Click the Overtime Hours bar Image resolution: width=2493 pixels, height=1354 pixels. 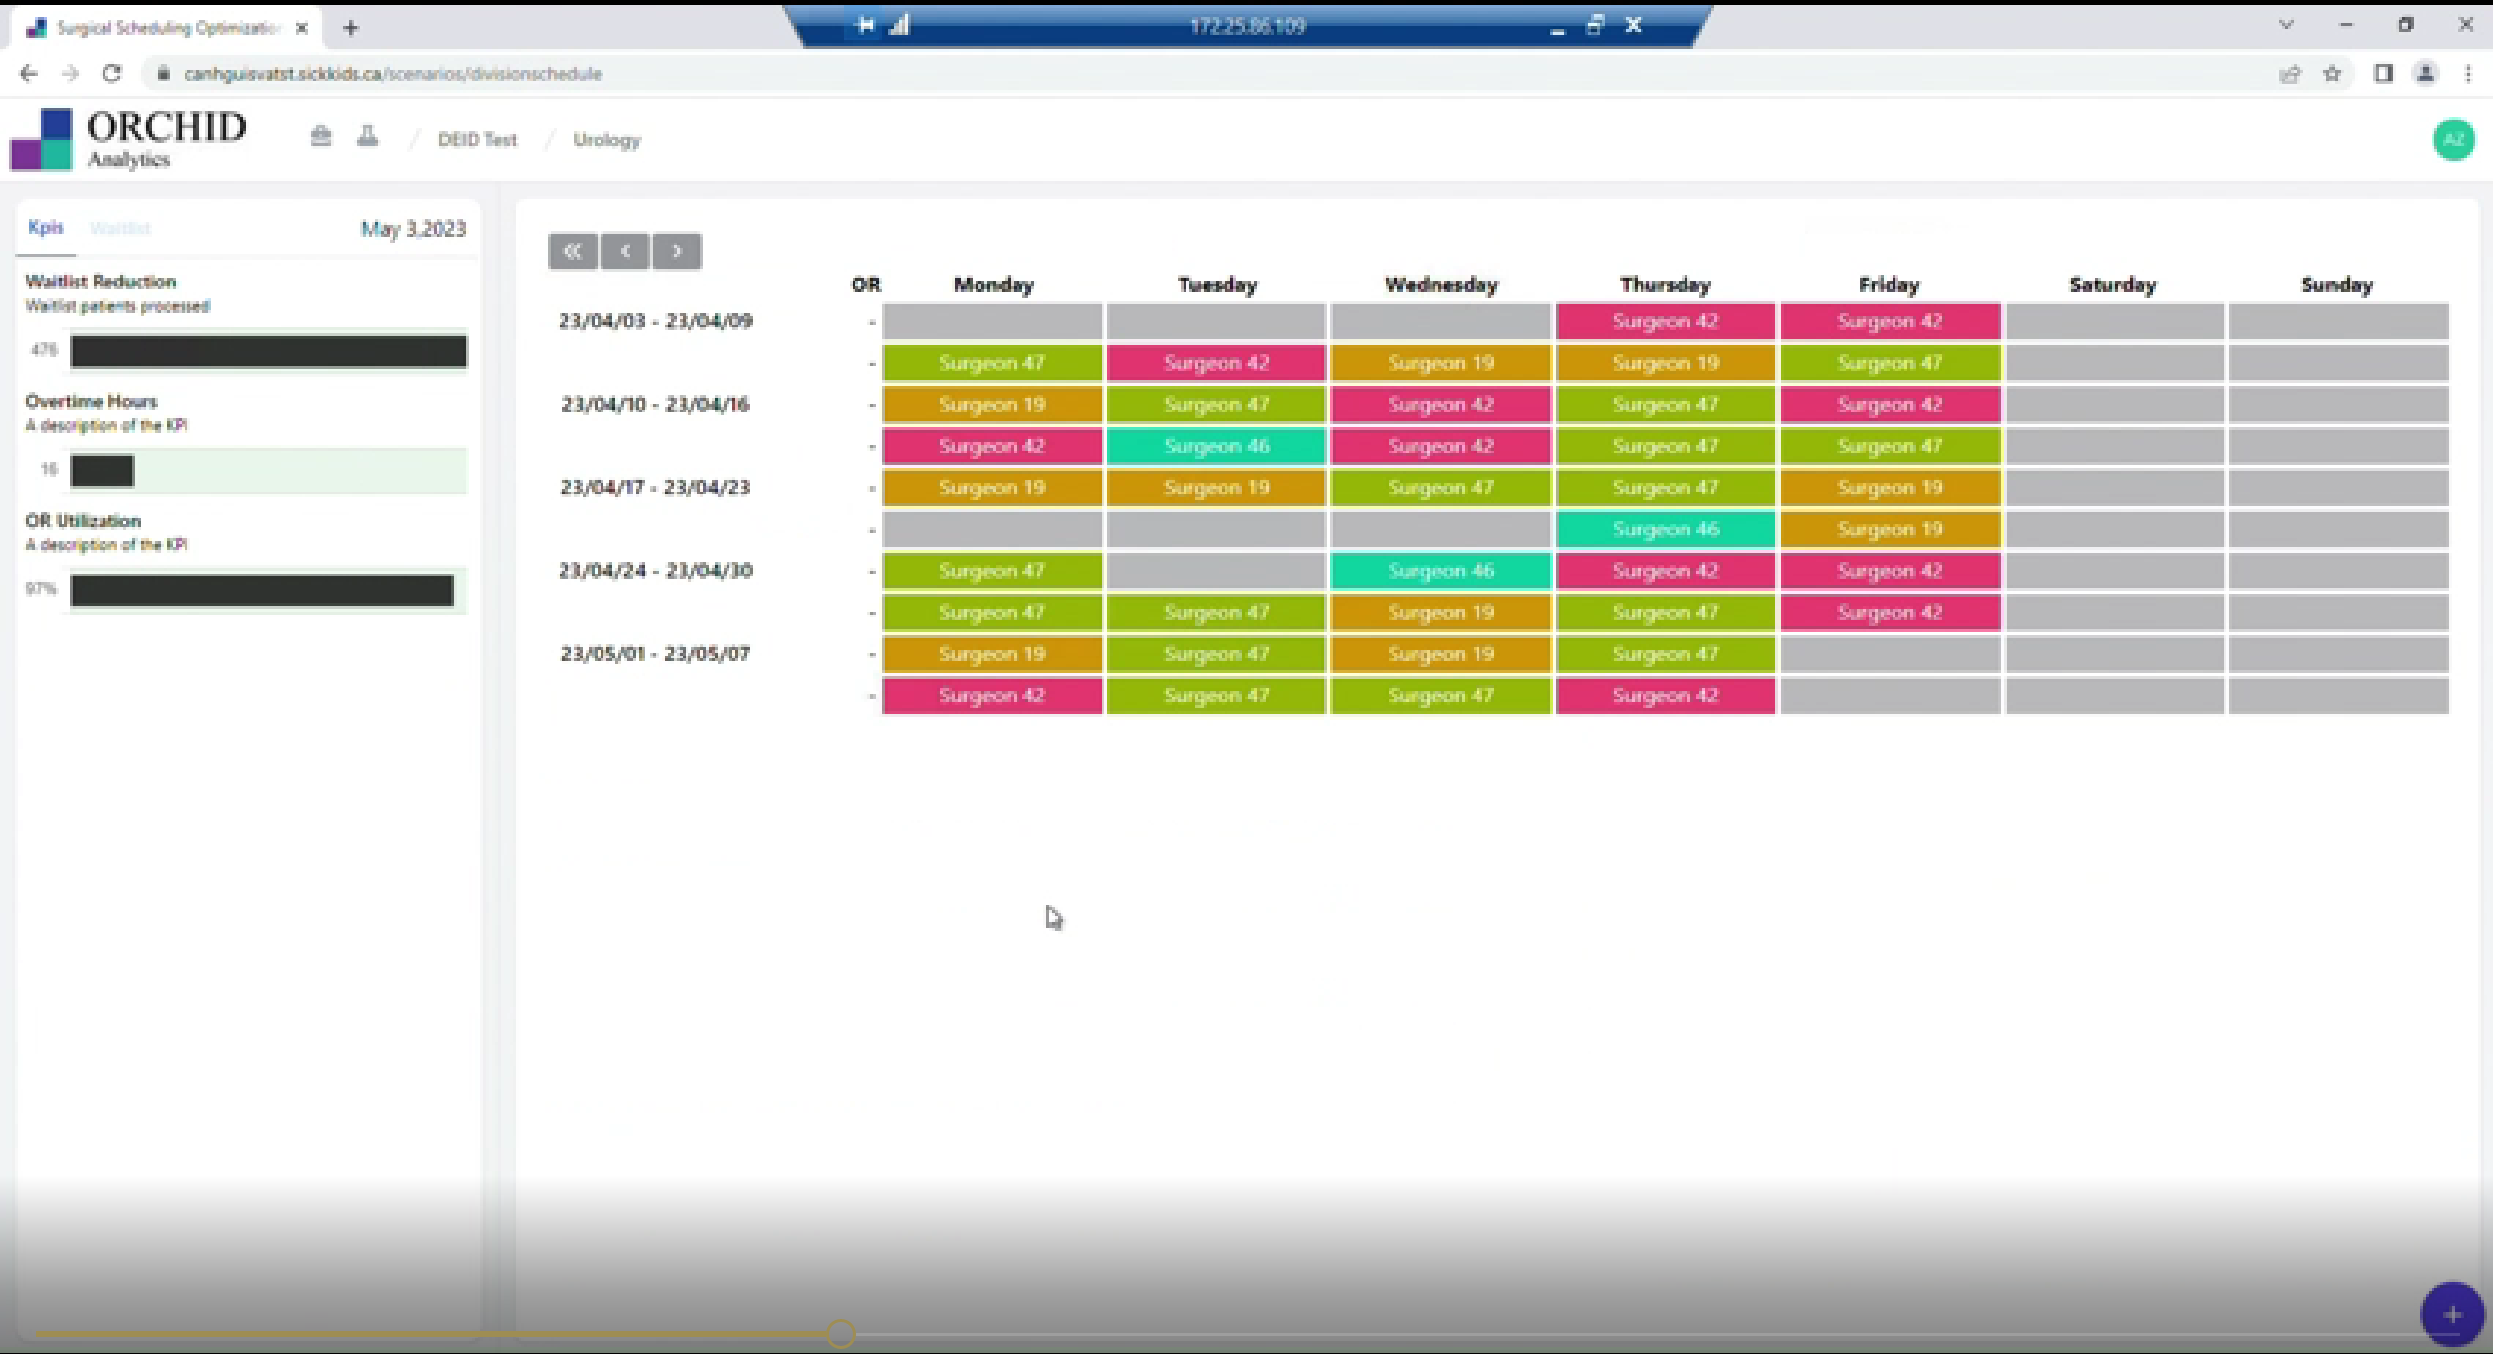102,470
